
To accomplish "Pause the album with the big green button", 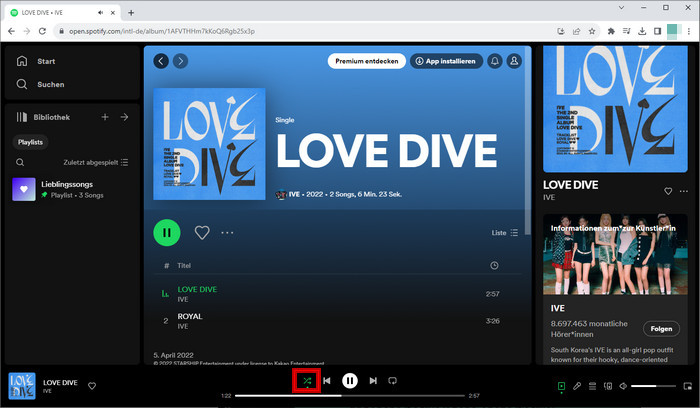I will click(167, 233).
